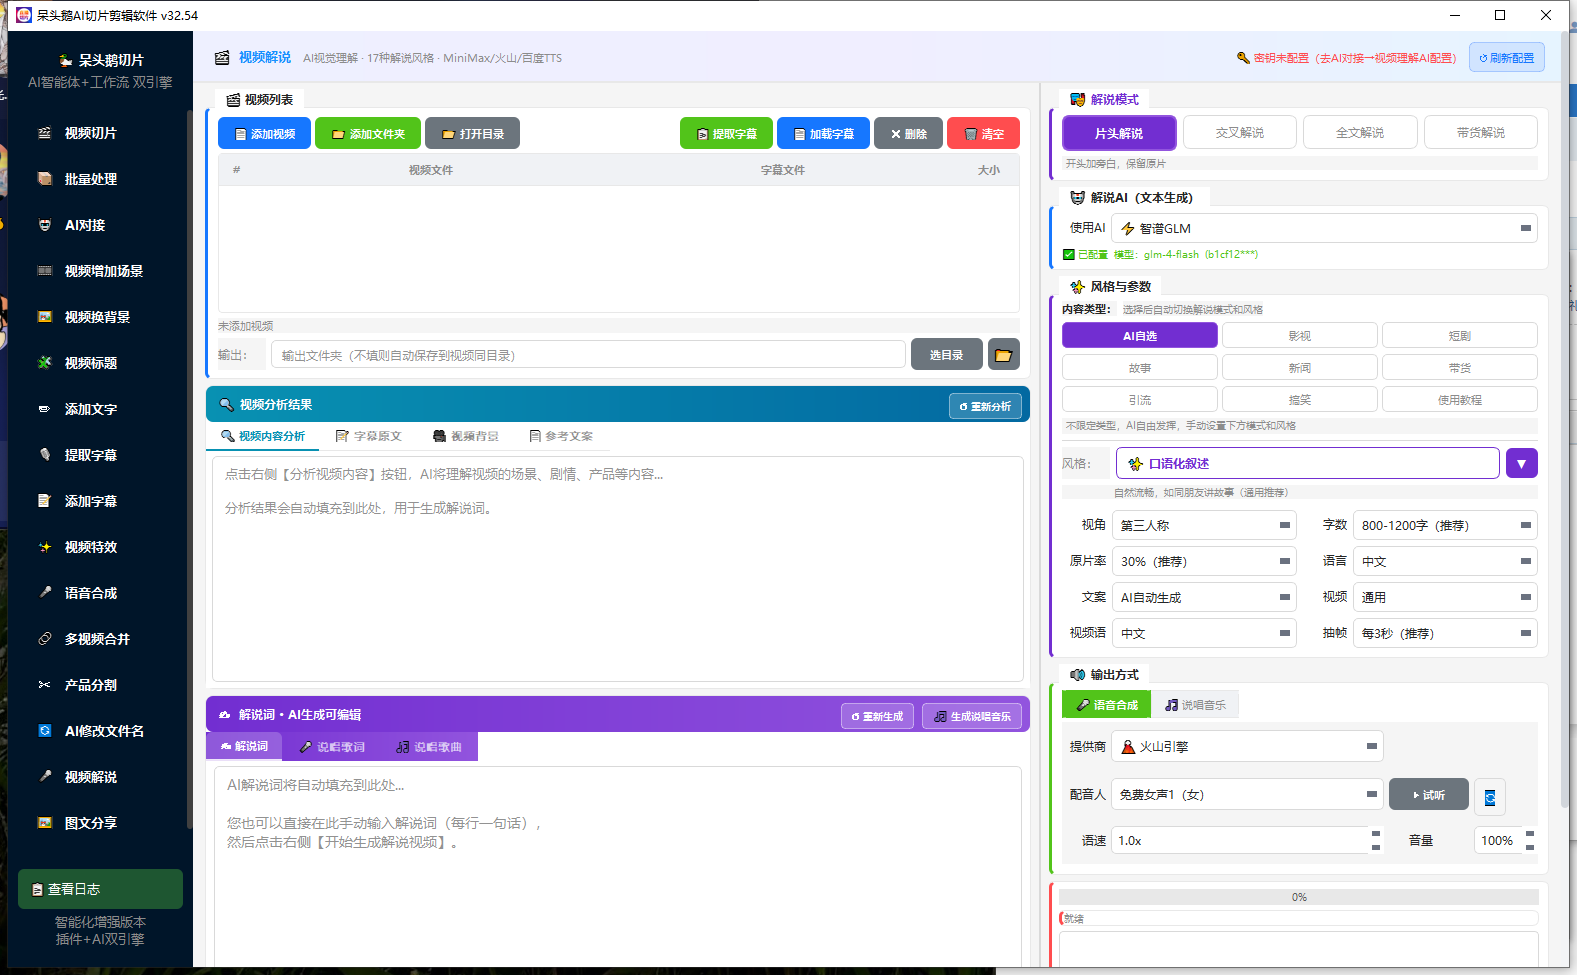Viewport: 1577px width, 975px height.
Task: Open AI修改文件名 in the sidebar
Action: [103, 731]
